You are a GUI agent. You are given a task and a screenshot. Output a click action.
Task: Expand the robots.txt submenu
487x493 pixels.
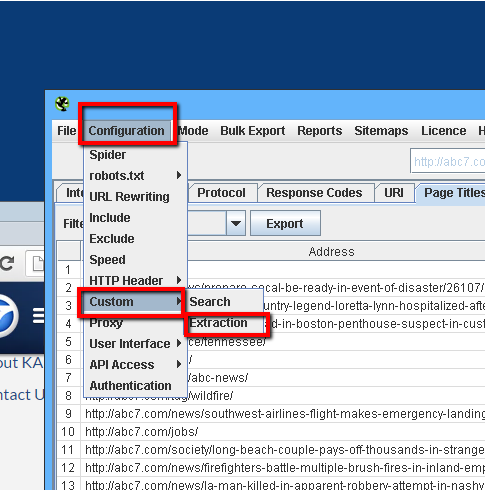click(135, 176)
